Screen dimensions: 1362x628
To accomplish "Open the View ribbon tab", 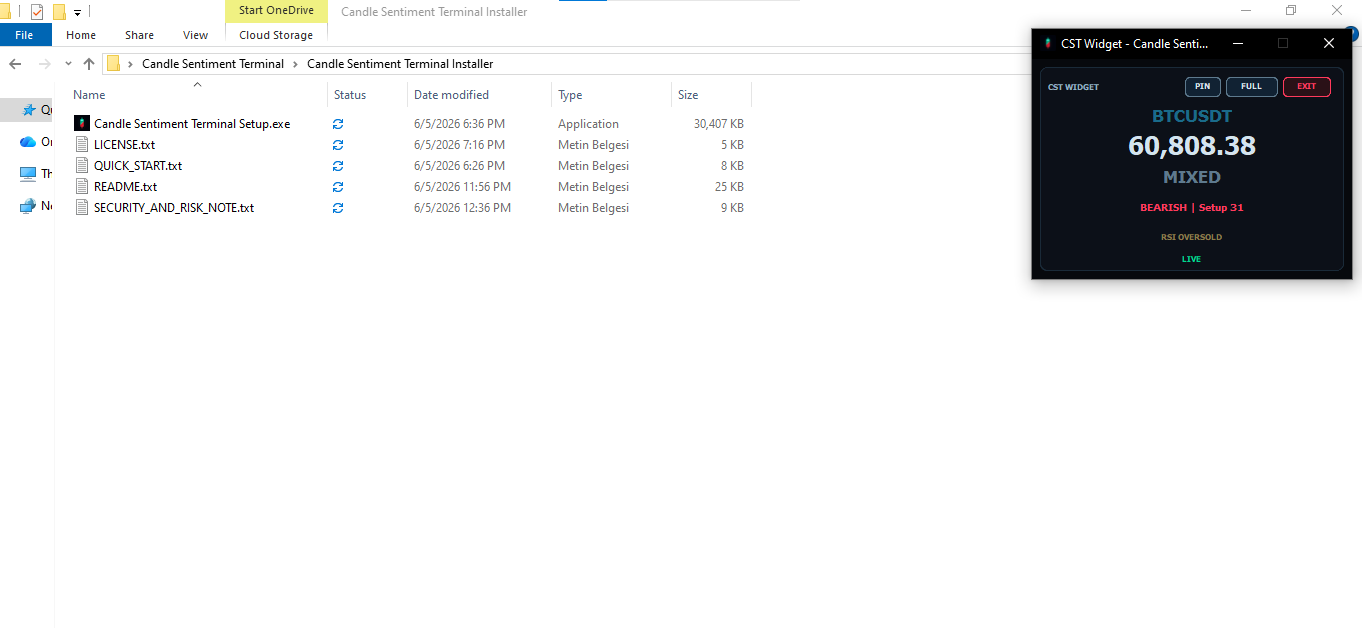I will click(195, 35).
